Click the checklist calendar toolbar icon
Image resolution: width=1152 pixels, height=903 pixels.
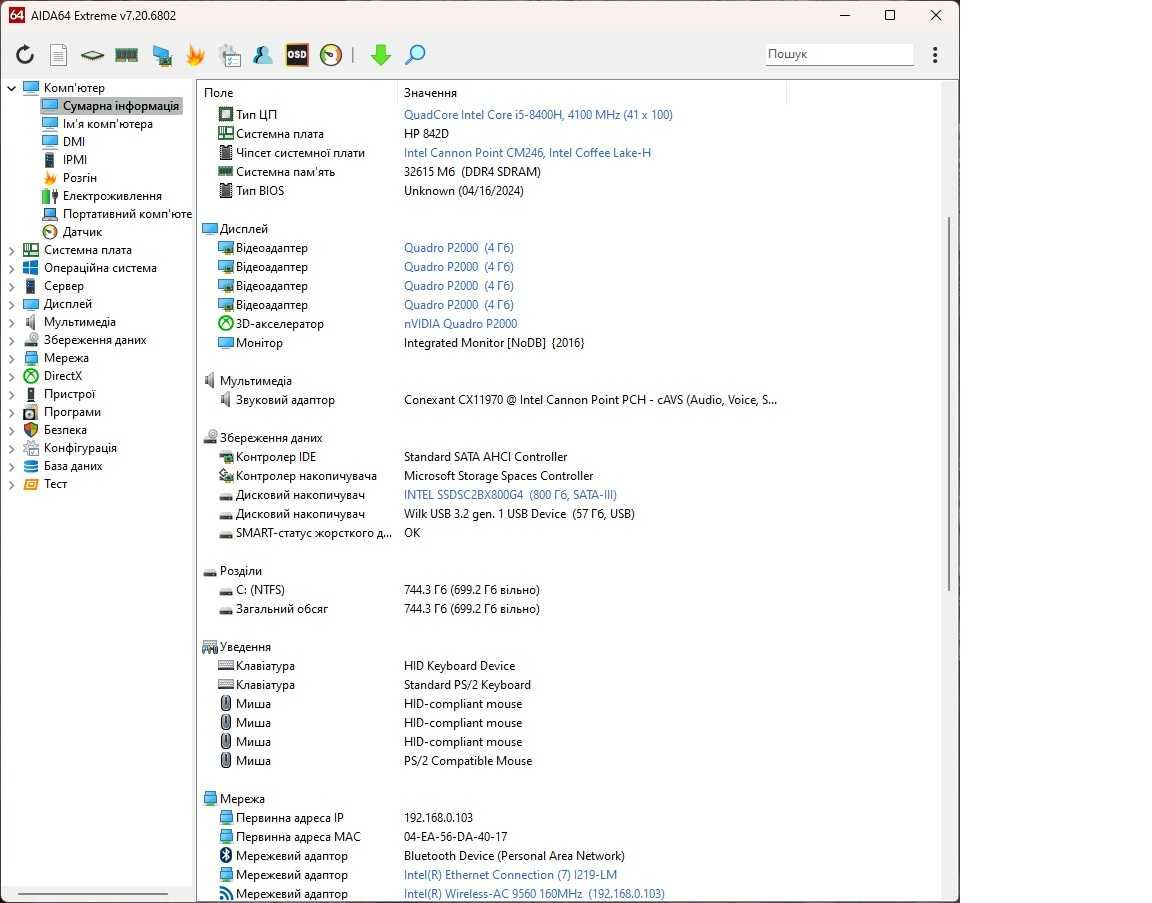(230, 55)
